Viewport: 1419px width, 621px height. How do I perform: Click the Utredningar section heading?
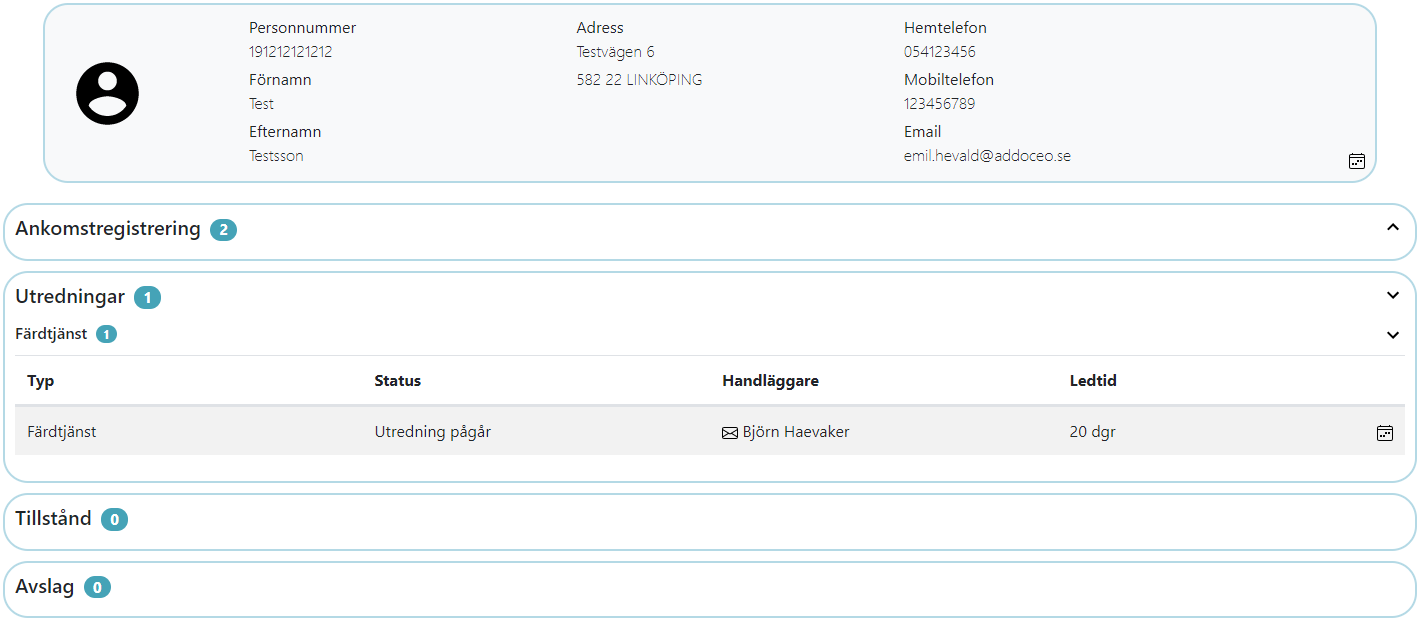pos(70,297)
